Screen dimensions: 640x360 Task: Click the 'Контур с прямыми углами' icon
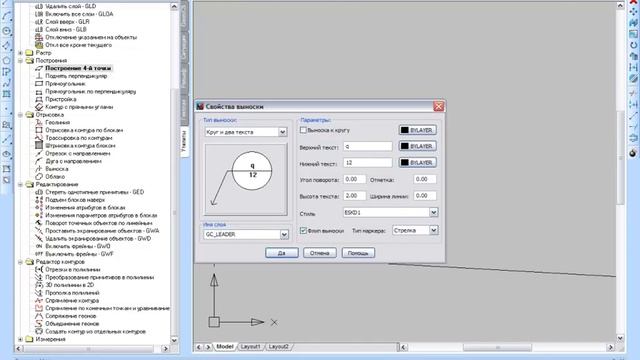(x=39, y=107)
